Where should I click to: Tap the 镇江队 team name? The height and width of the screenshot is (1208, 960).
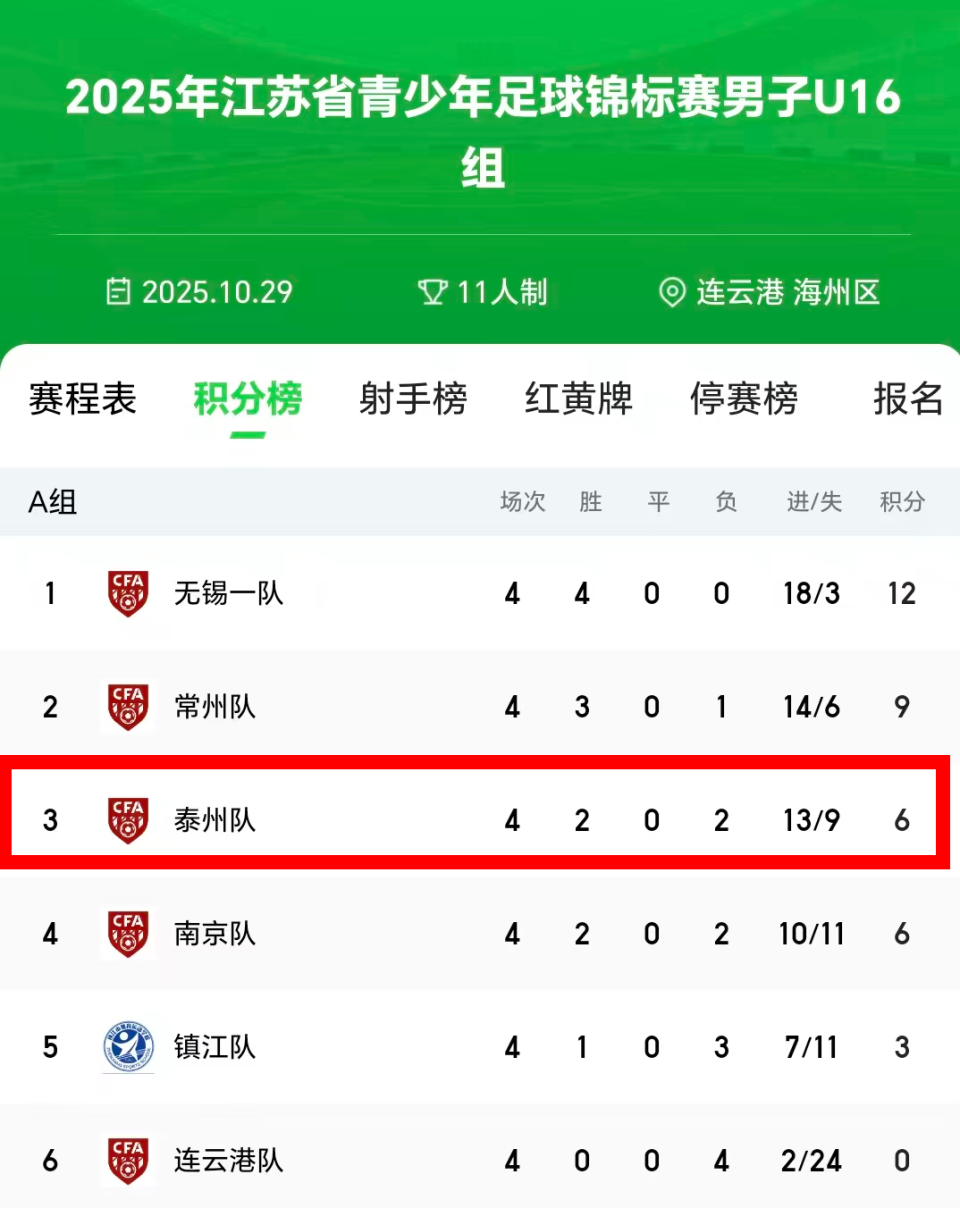tap(214, 1047)
